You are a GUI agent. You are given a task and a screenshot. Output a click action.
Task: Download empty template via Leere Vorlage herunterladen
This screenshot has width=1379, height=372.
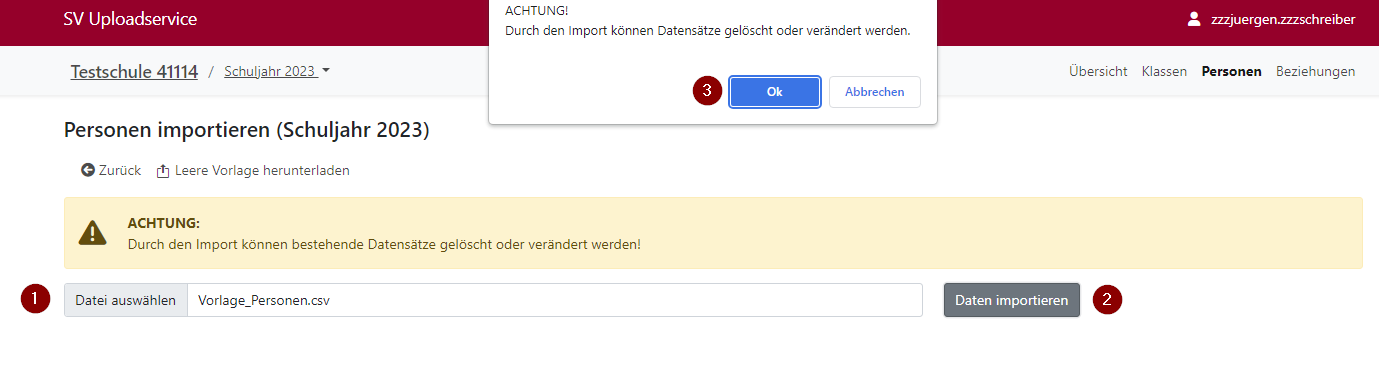click(253, 171)
